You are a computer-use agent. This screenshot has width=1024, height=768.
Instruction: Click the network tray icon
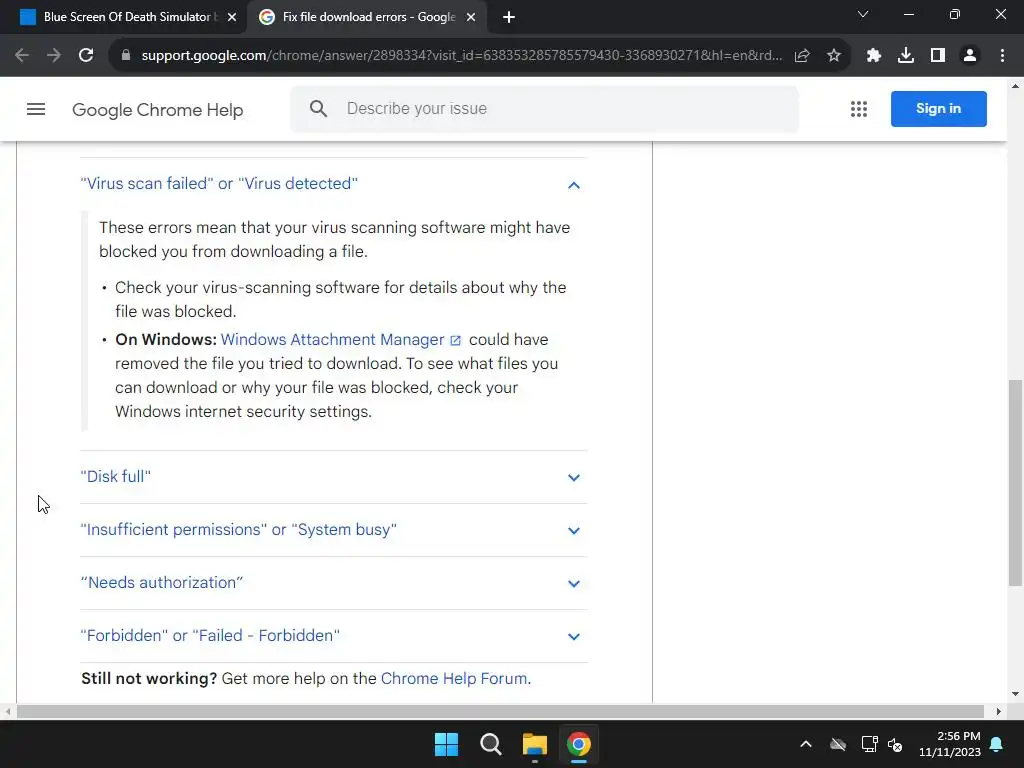coord(869,744)
